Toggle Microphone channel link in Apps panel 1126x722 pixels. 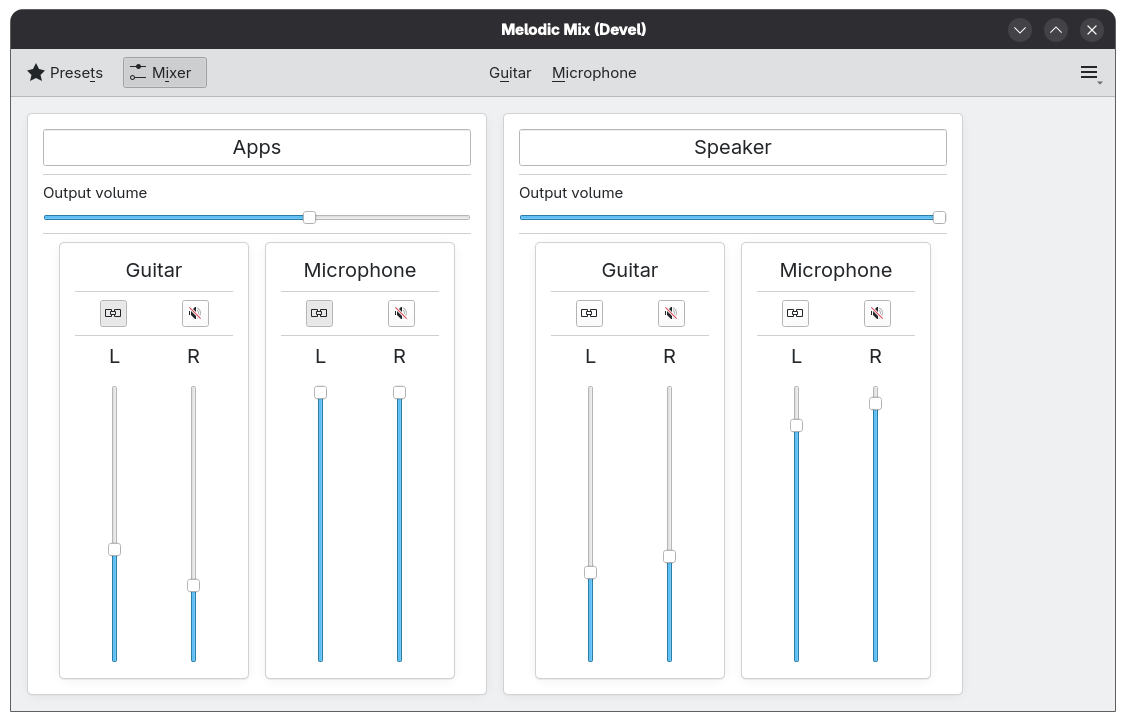coord(319,314)
